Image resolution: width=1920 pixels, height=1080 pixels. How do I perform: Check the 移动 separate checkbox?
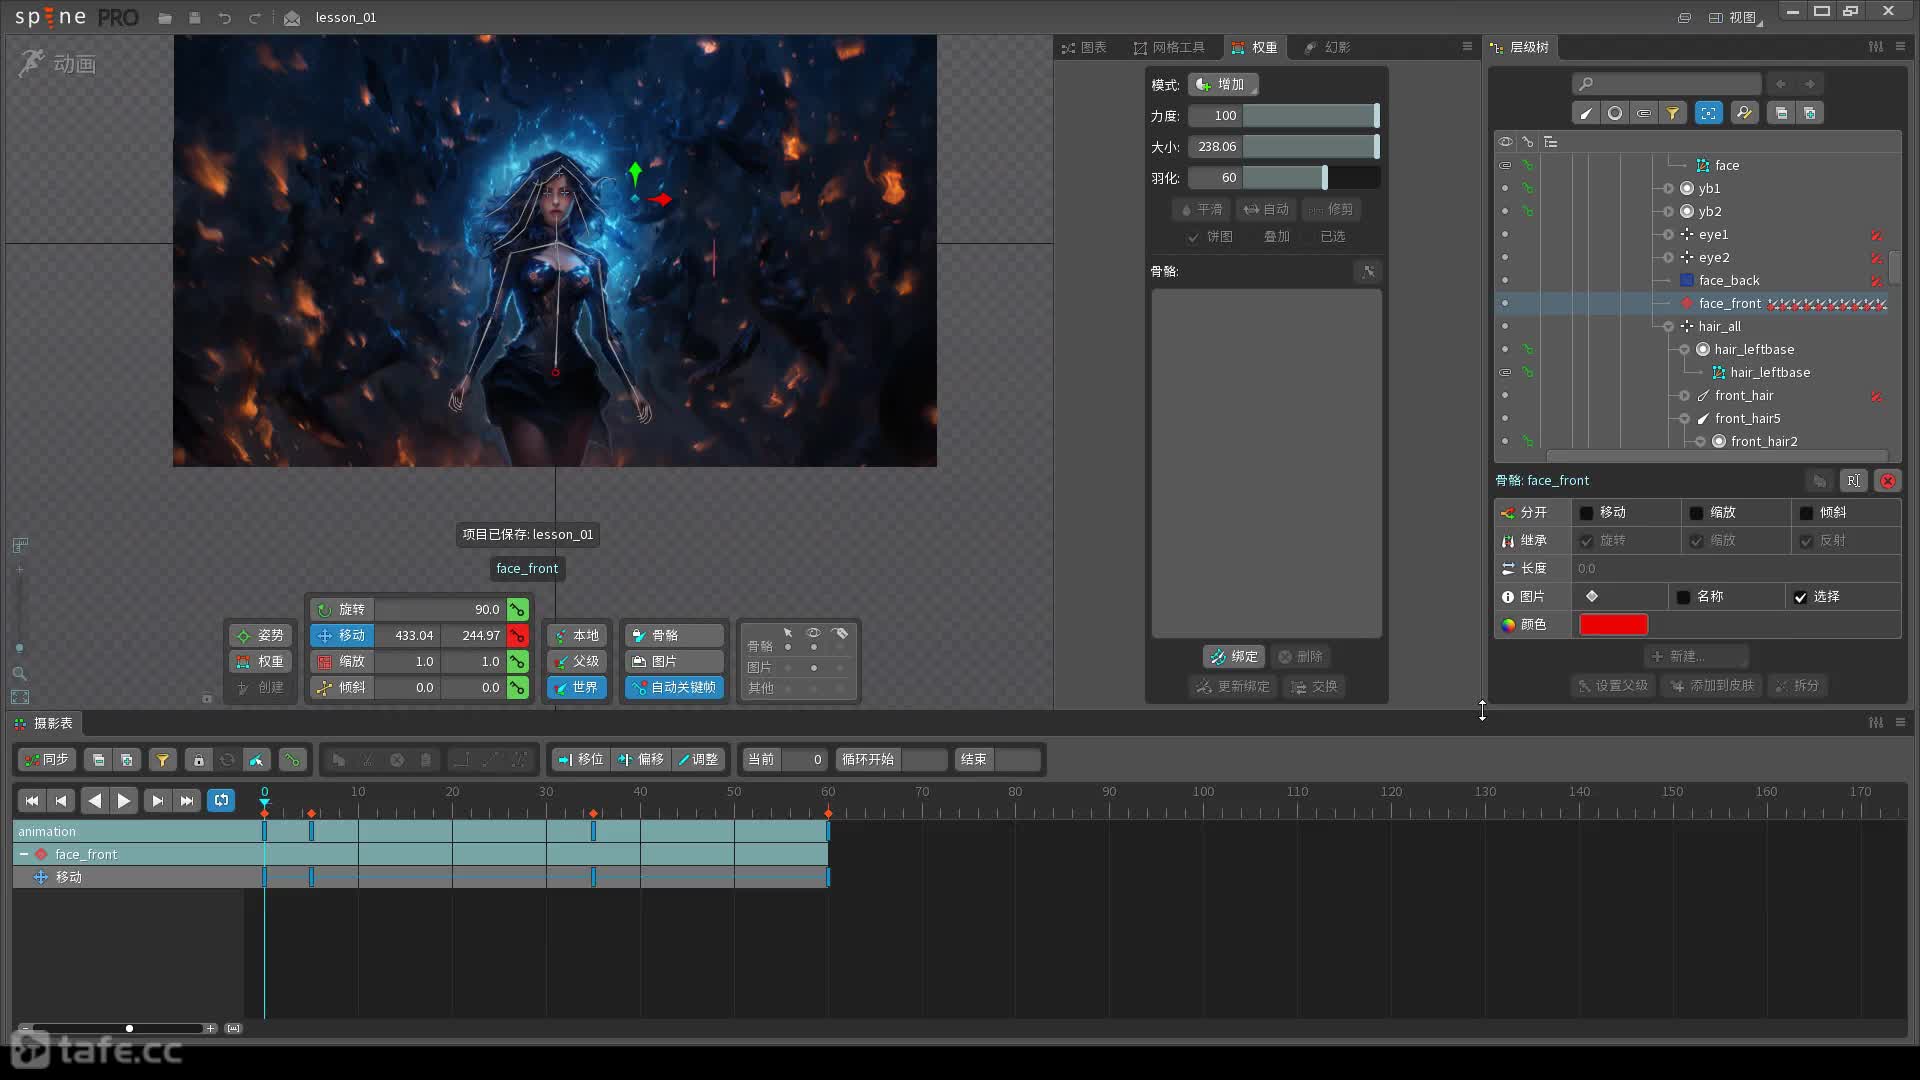(x=1586, y=513)
